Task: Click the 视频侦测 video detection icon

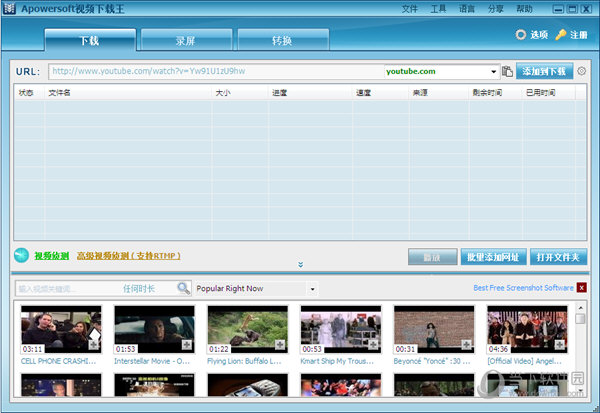Action: [21, 256]
